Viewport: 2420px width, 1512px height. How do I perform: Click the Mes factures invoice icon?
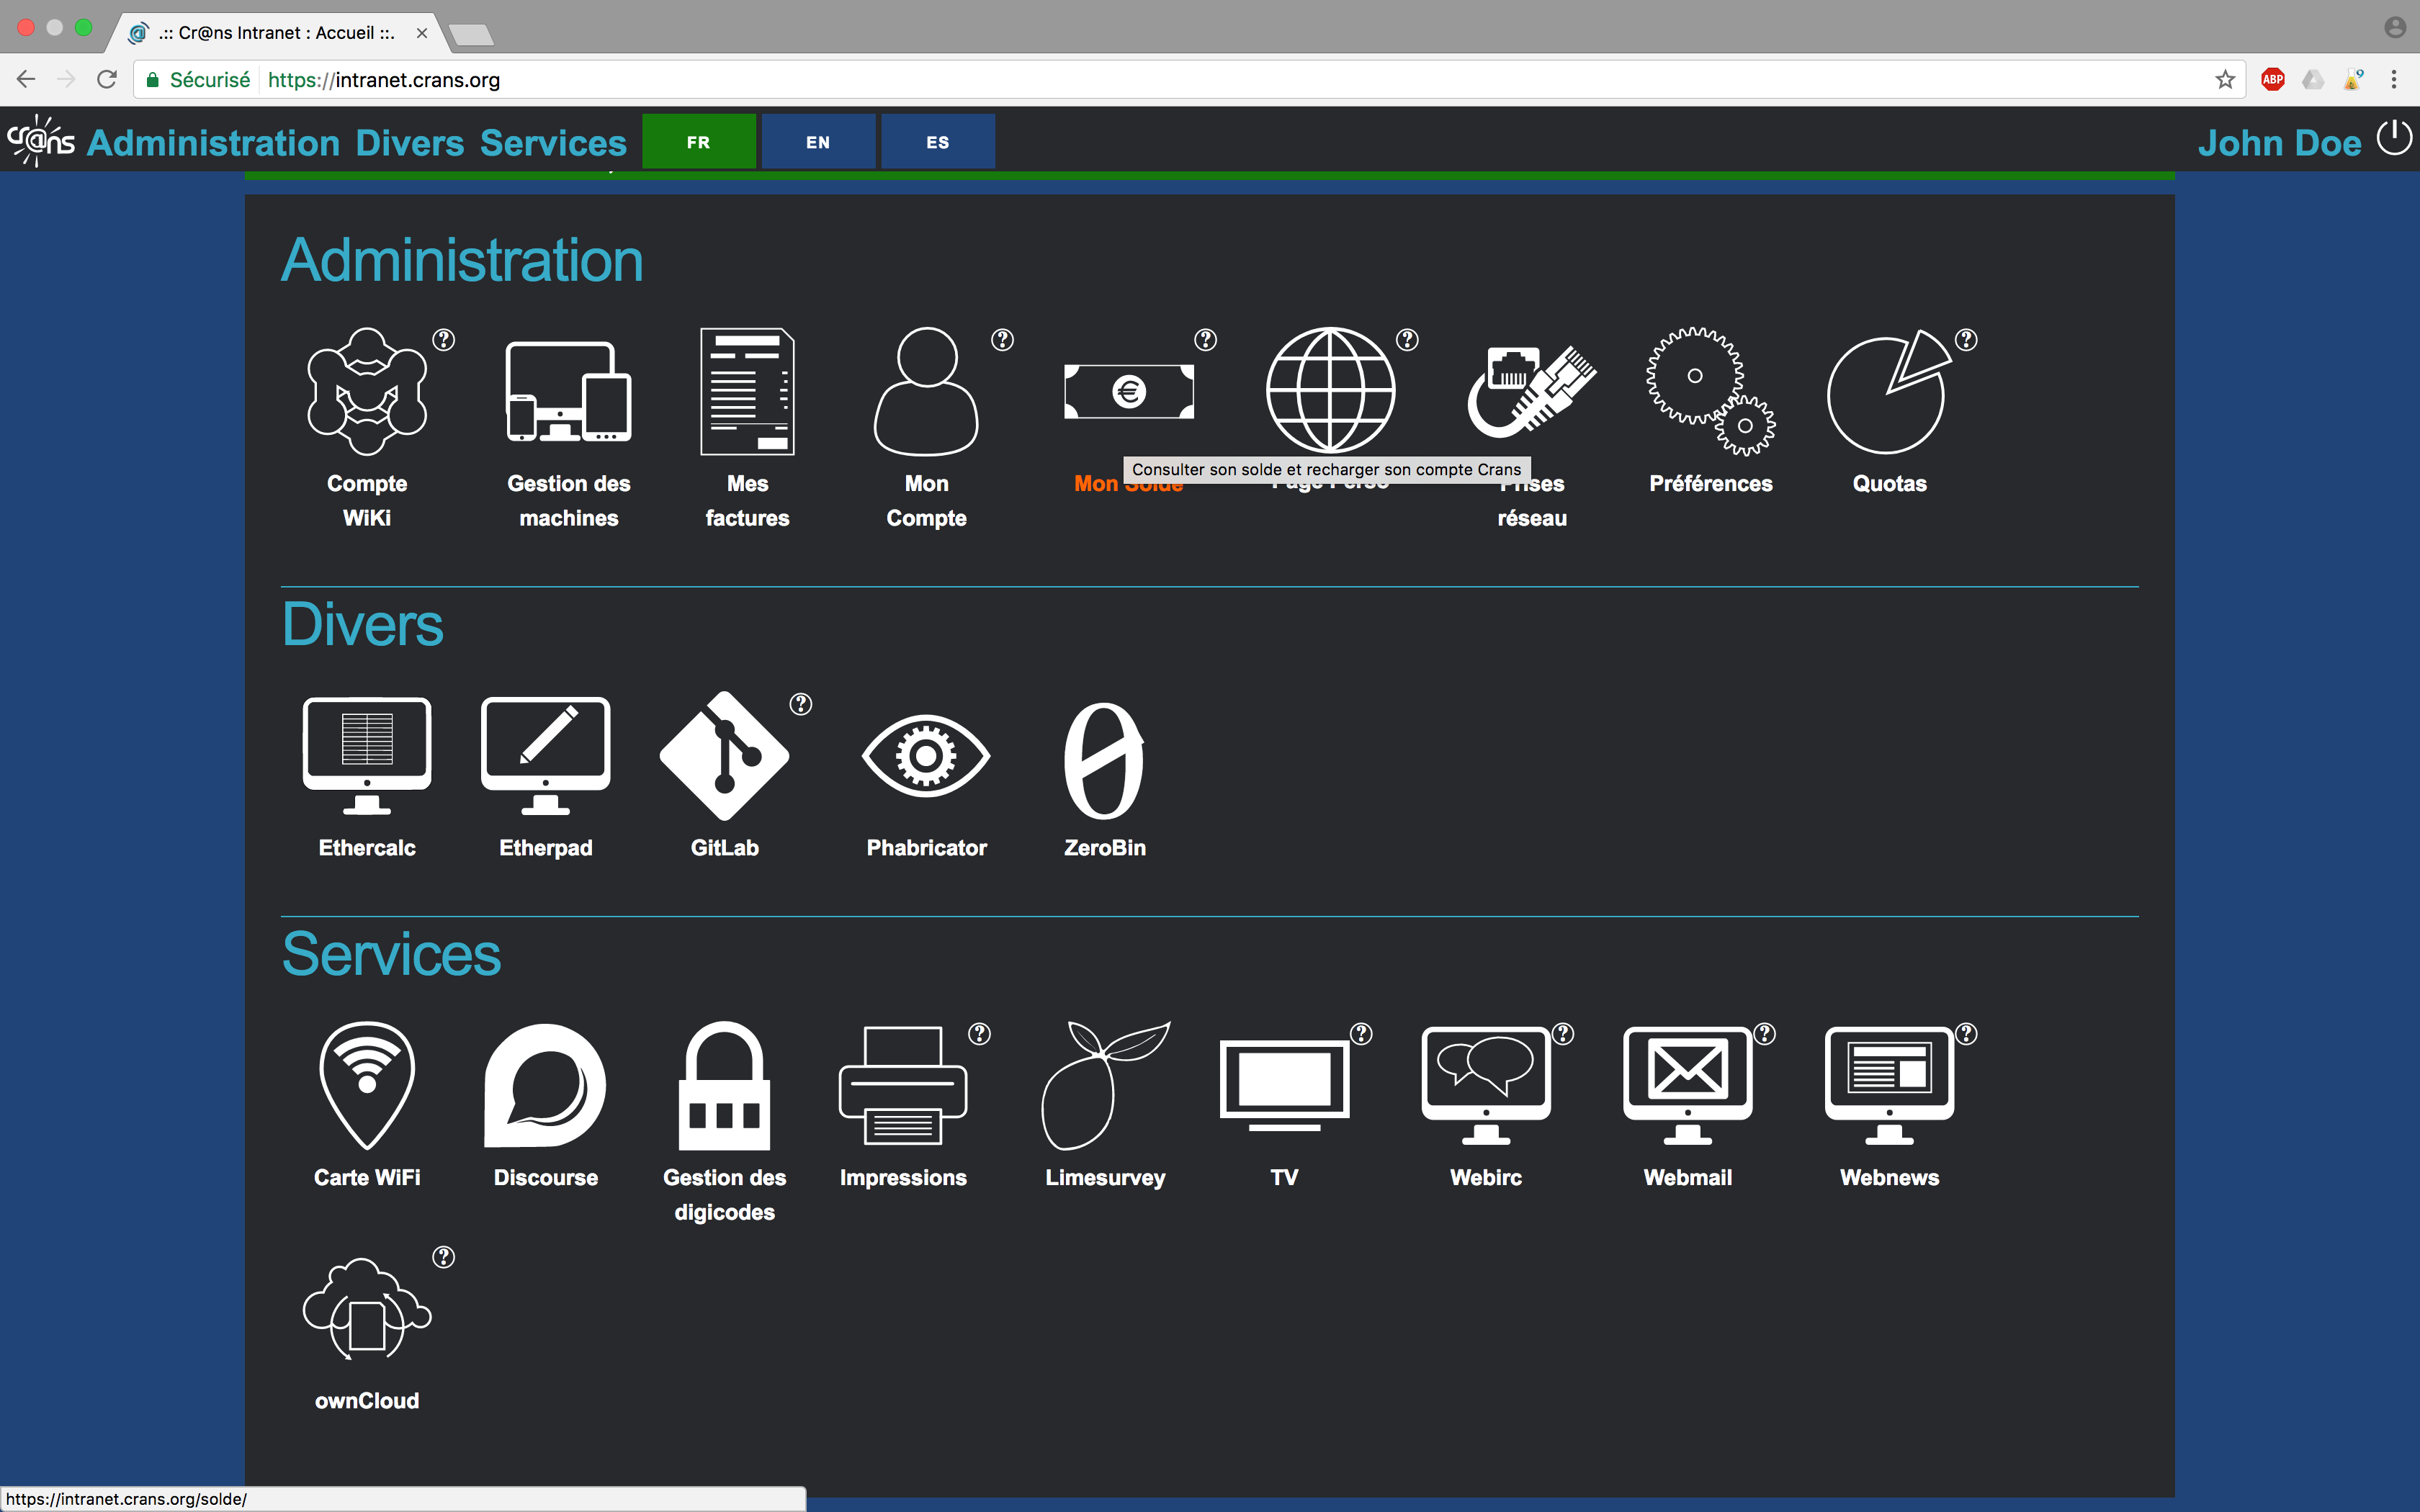(x=747, y=392)
